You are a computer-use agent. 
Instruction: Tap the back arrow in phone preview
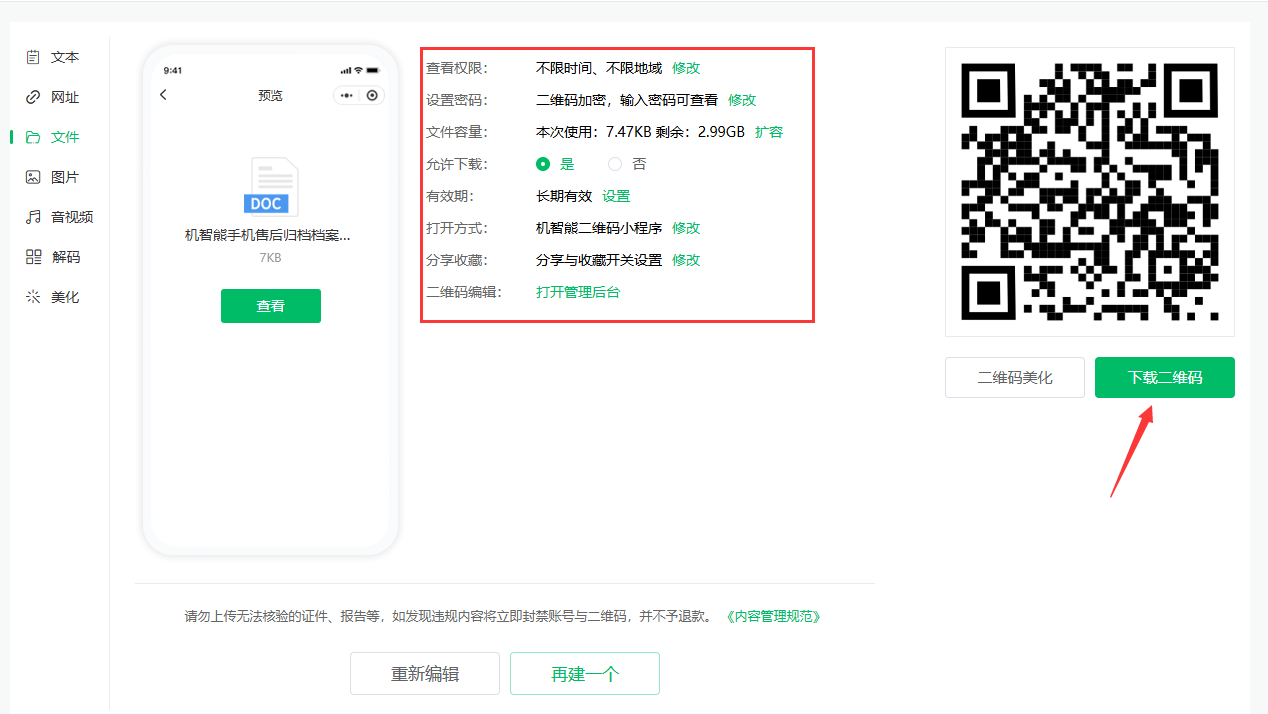(x=164, y=95)
